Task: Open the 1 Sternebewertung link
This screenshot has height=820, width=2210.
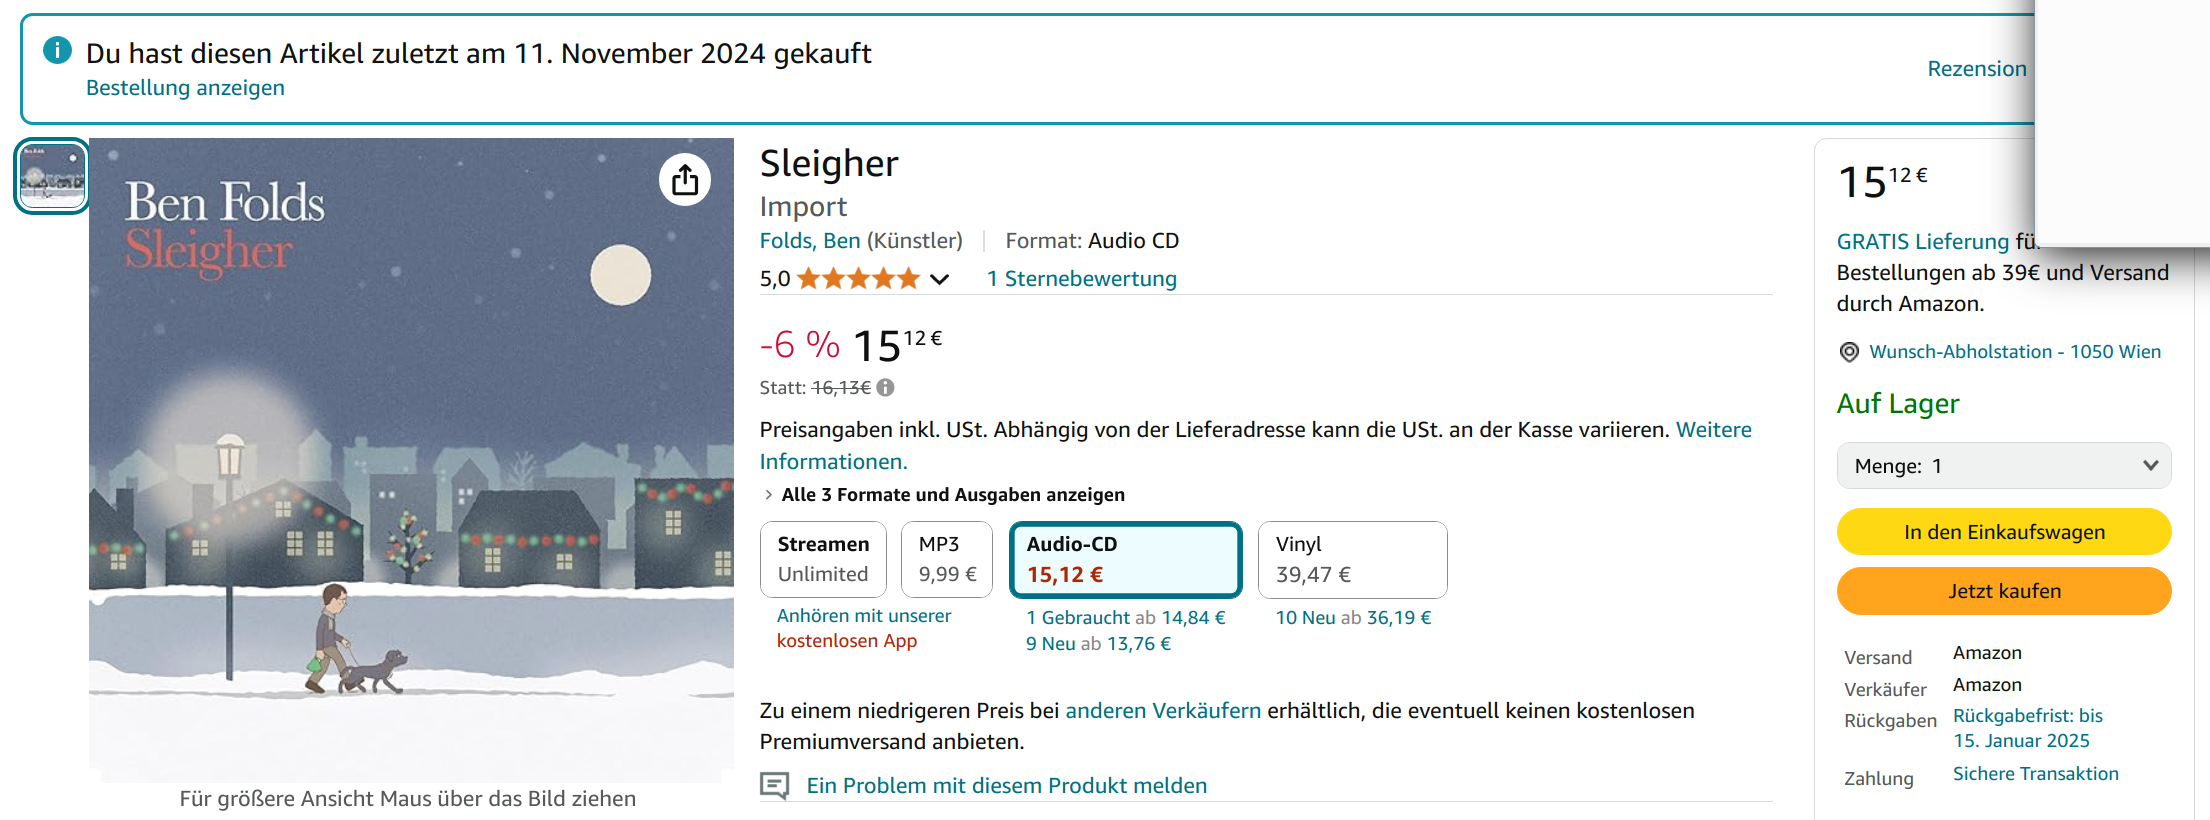Action: (1081, 279)
